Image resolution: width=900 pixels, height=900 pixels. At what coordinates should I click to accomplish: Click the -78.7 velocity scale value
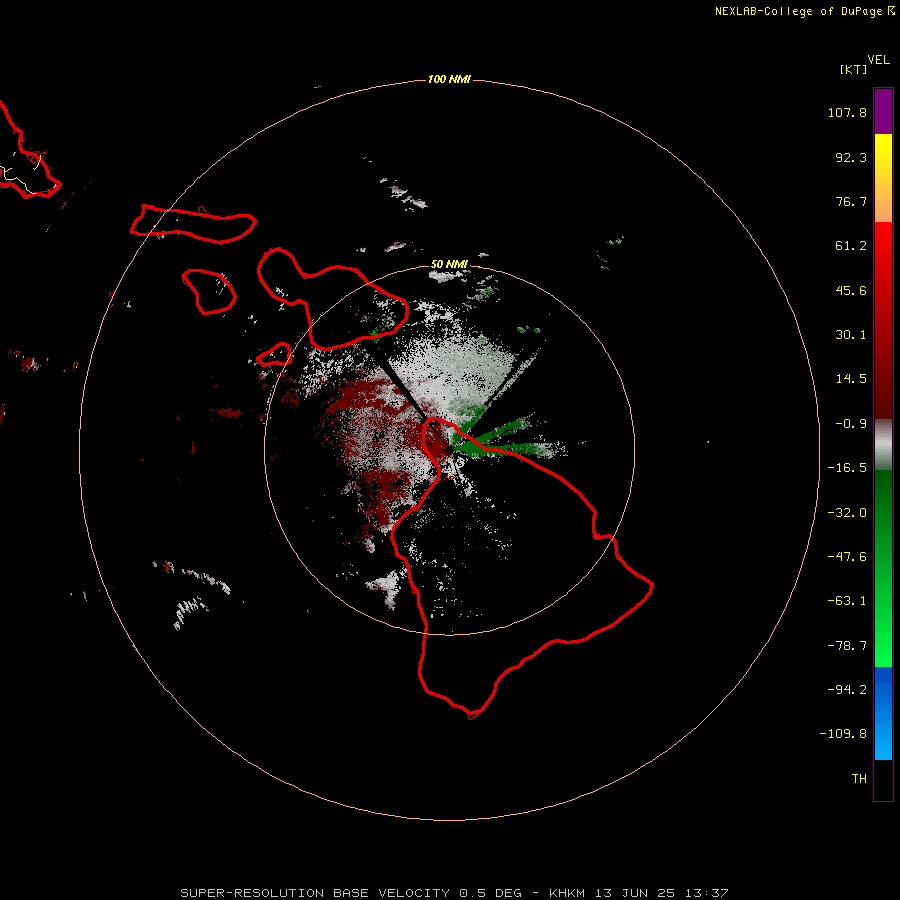tap(847, 646)
